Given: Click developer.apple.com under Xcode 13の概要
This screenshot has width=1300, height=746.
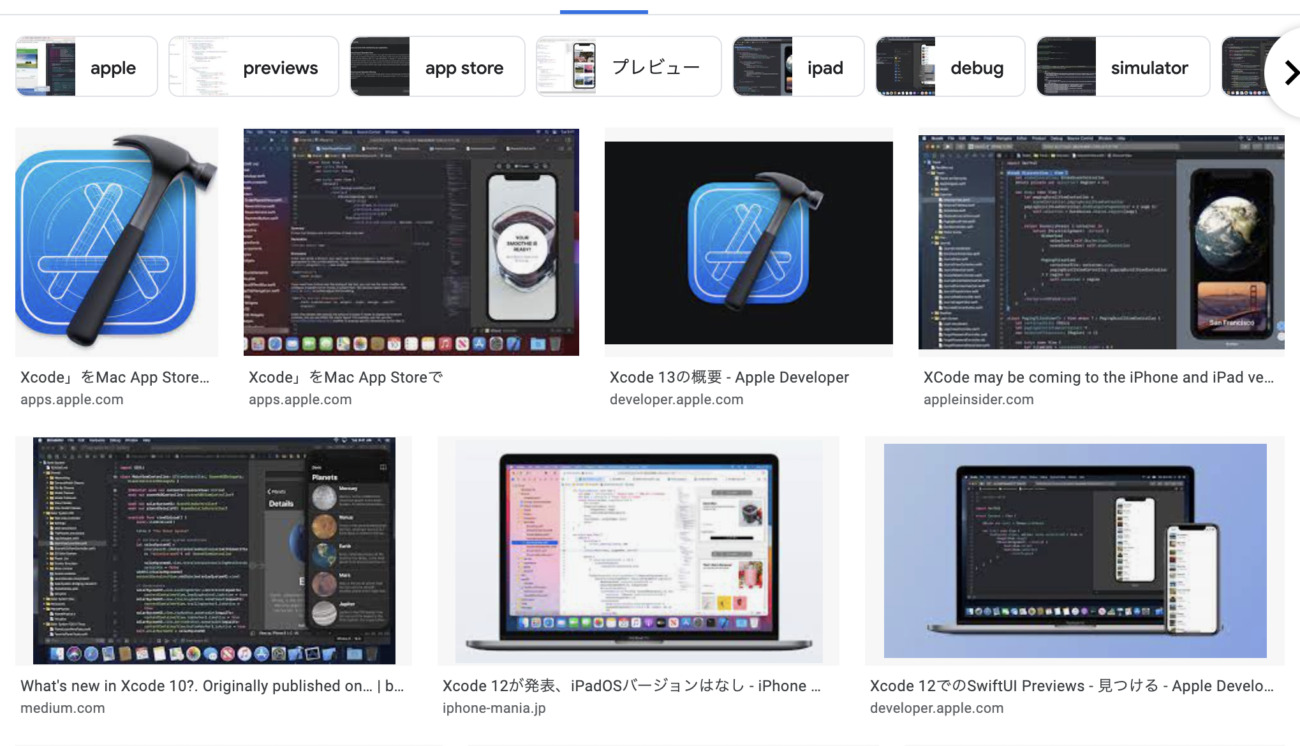Looking at the screenshot, I should coord(676,399).
